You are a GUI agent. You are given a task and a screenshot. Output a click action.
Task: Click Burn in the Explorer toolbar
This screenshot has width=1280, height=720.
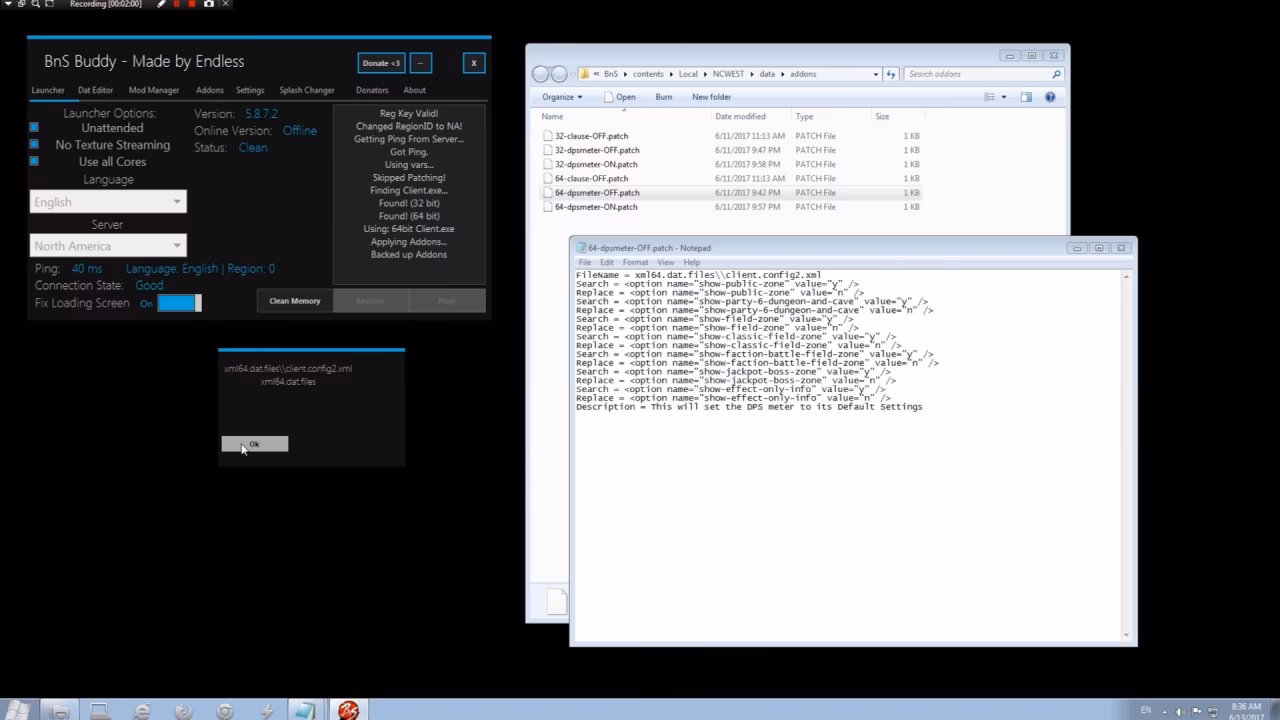click(x=664, y=97)
